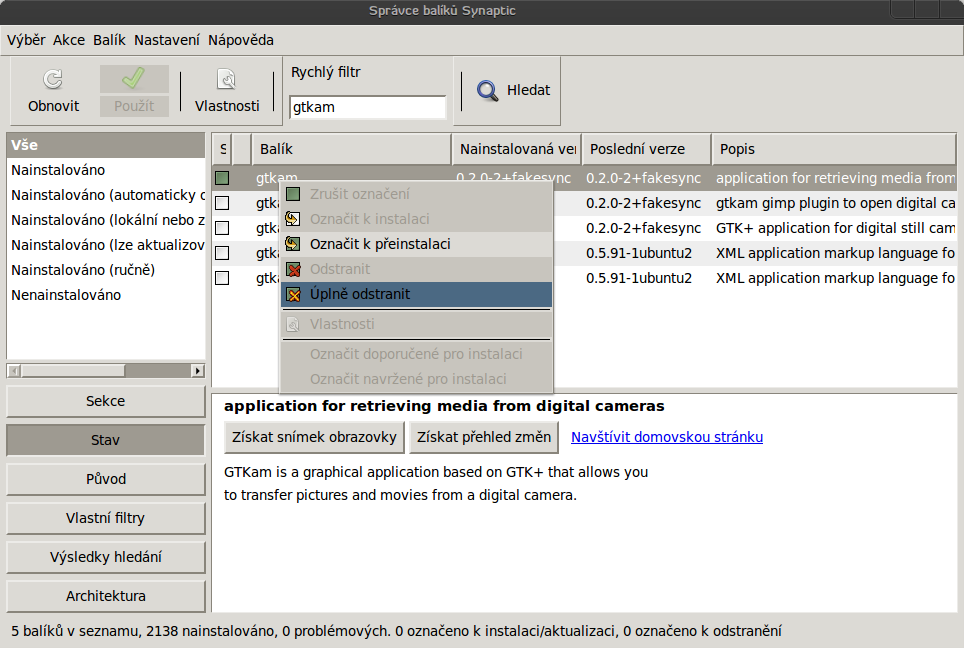Select Nainstalováno (lokální nebo z) entry
964x648 pixels.
[x=106, y=220]
